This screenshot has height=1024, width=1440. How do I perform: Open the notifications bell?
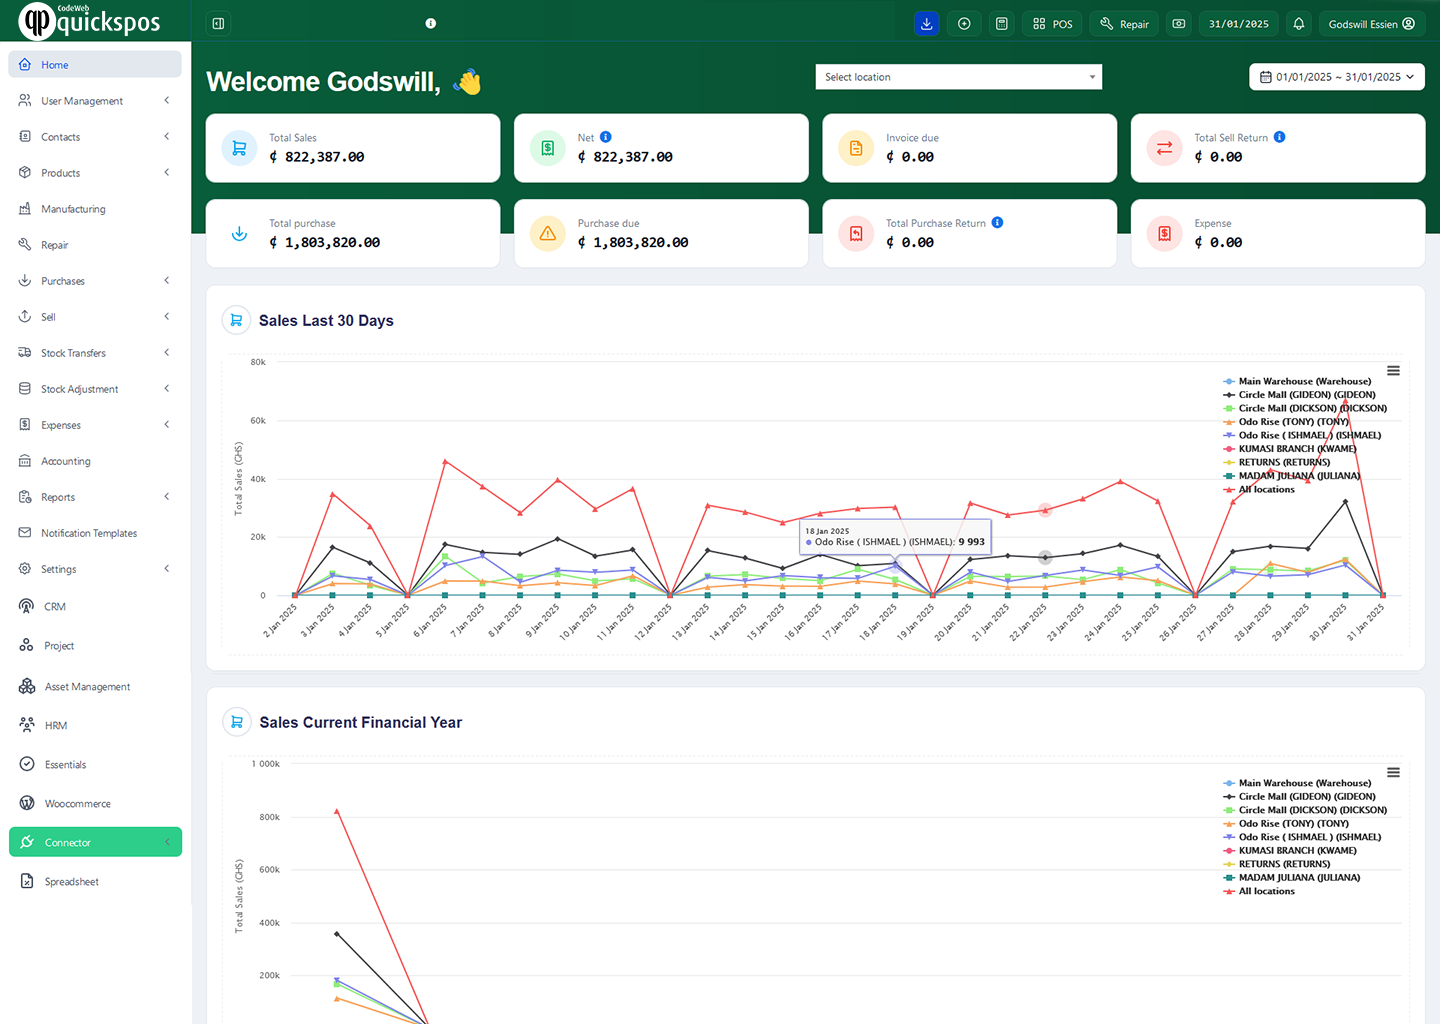(x=1298, y=24)
